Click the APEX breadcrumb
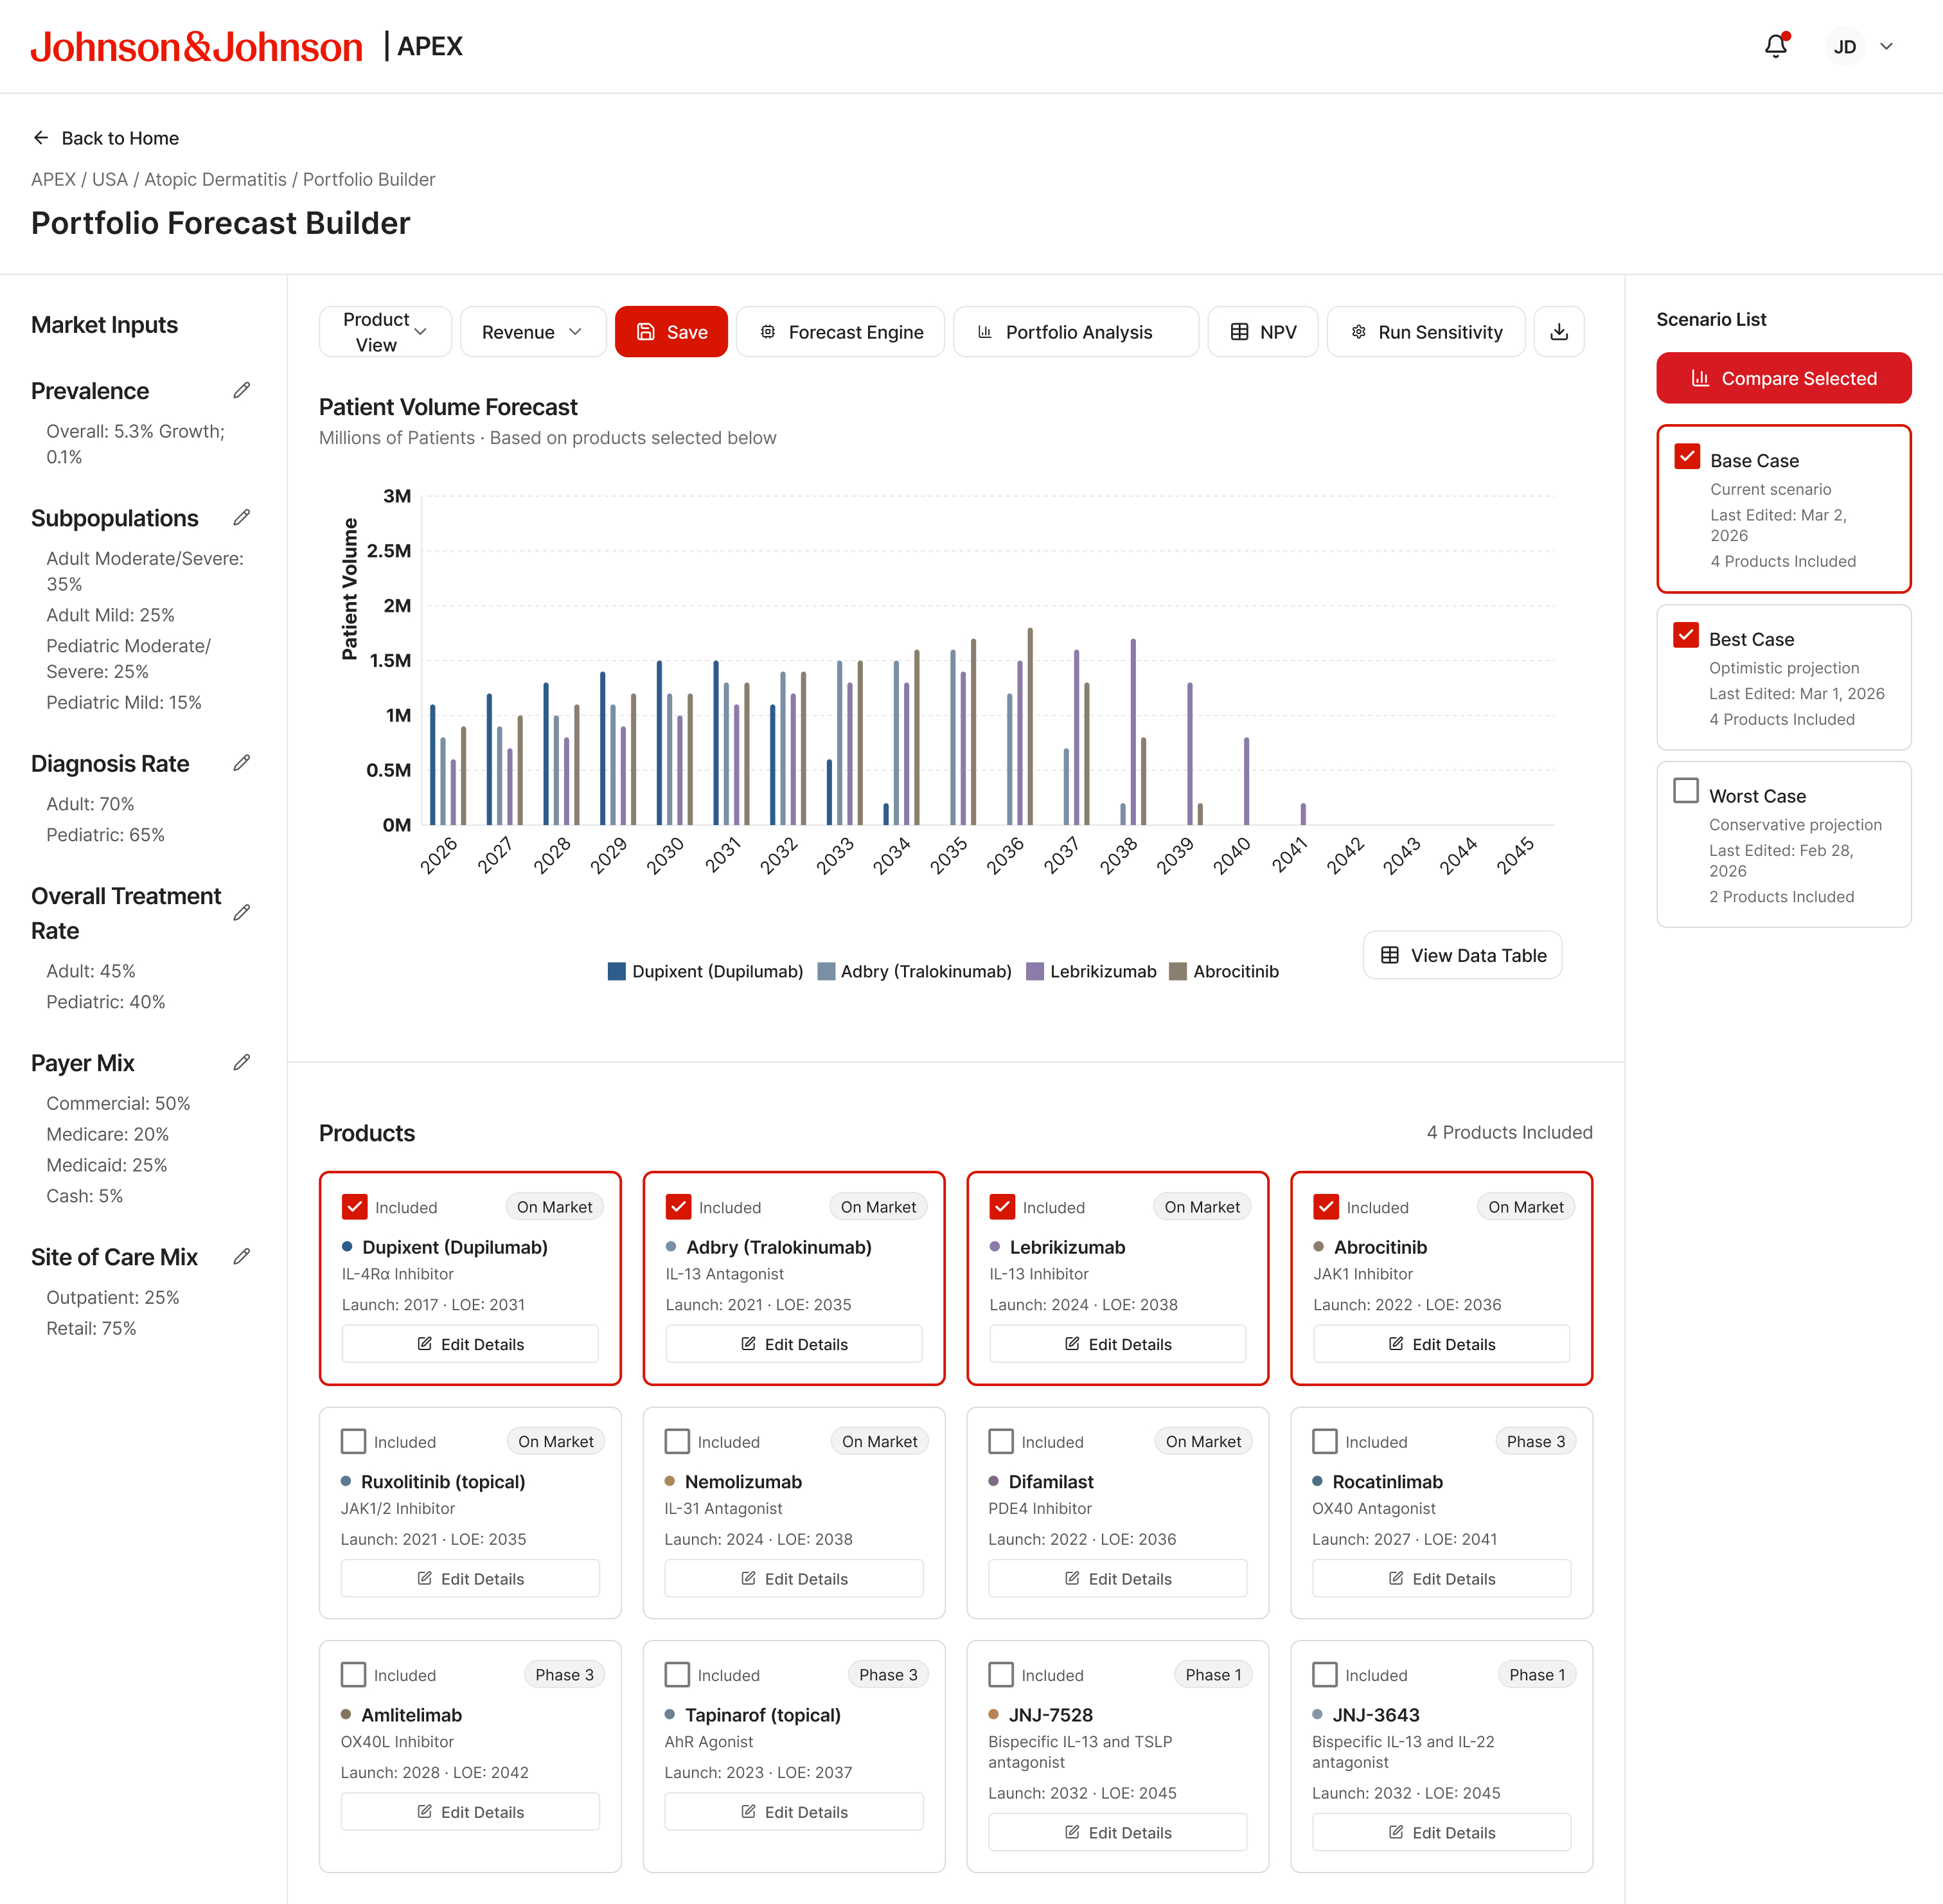This screenshot has height=1904, width=1943. [x=53, y=179]
